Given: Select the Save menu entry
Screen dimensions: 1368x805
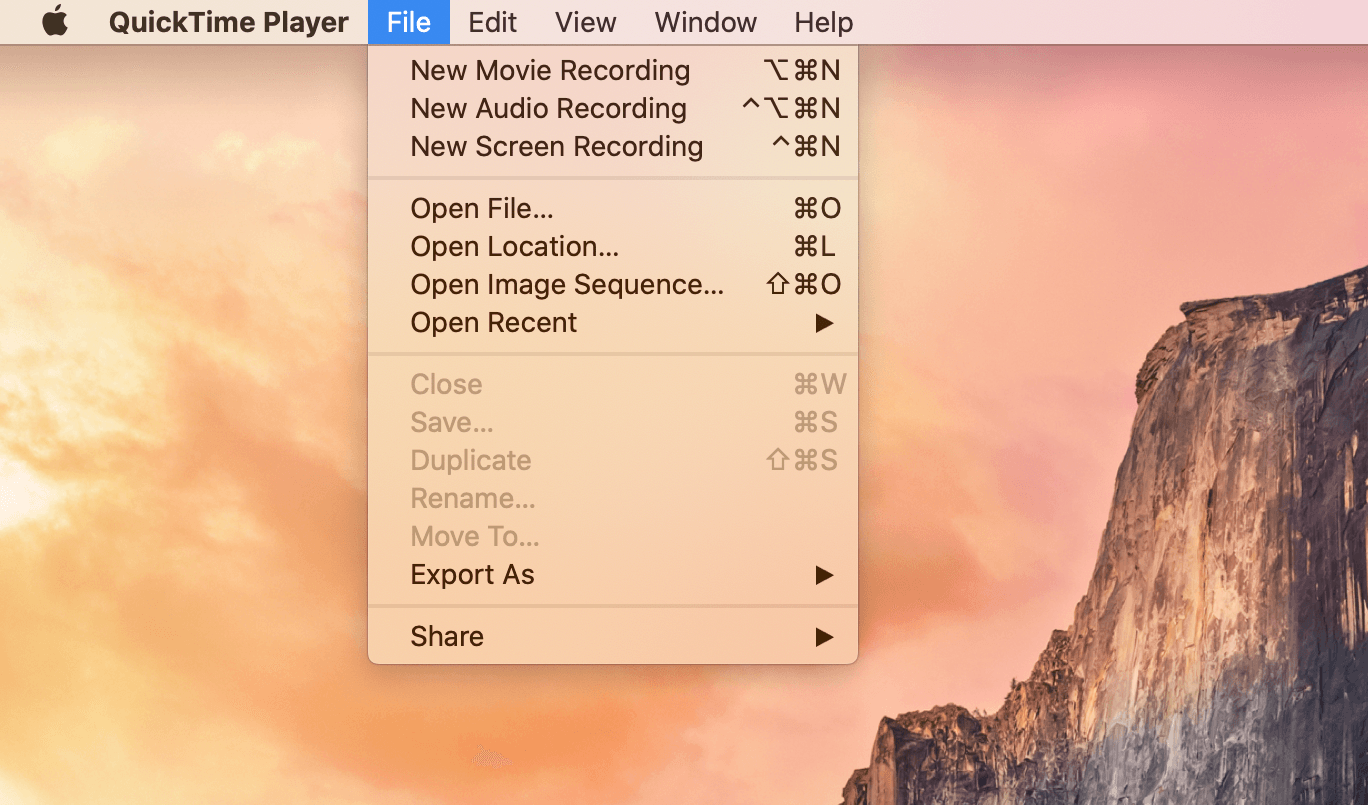Looking at the screenshot, I should coord(451,422).
